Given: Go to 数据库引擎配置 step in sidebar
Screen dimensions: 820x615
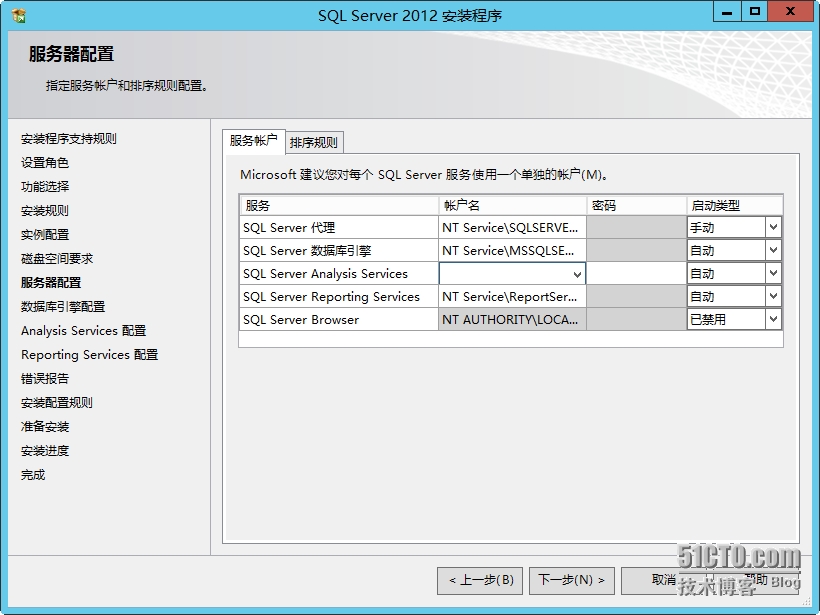Looking at the screenshot, I should click(63, 306).
